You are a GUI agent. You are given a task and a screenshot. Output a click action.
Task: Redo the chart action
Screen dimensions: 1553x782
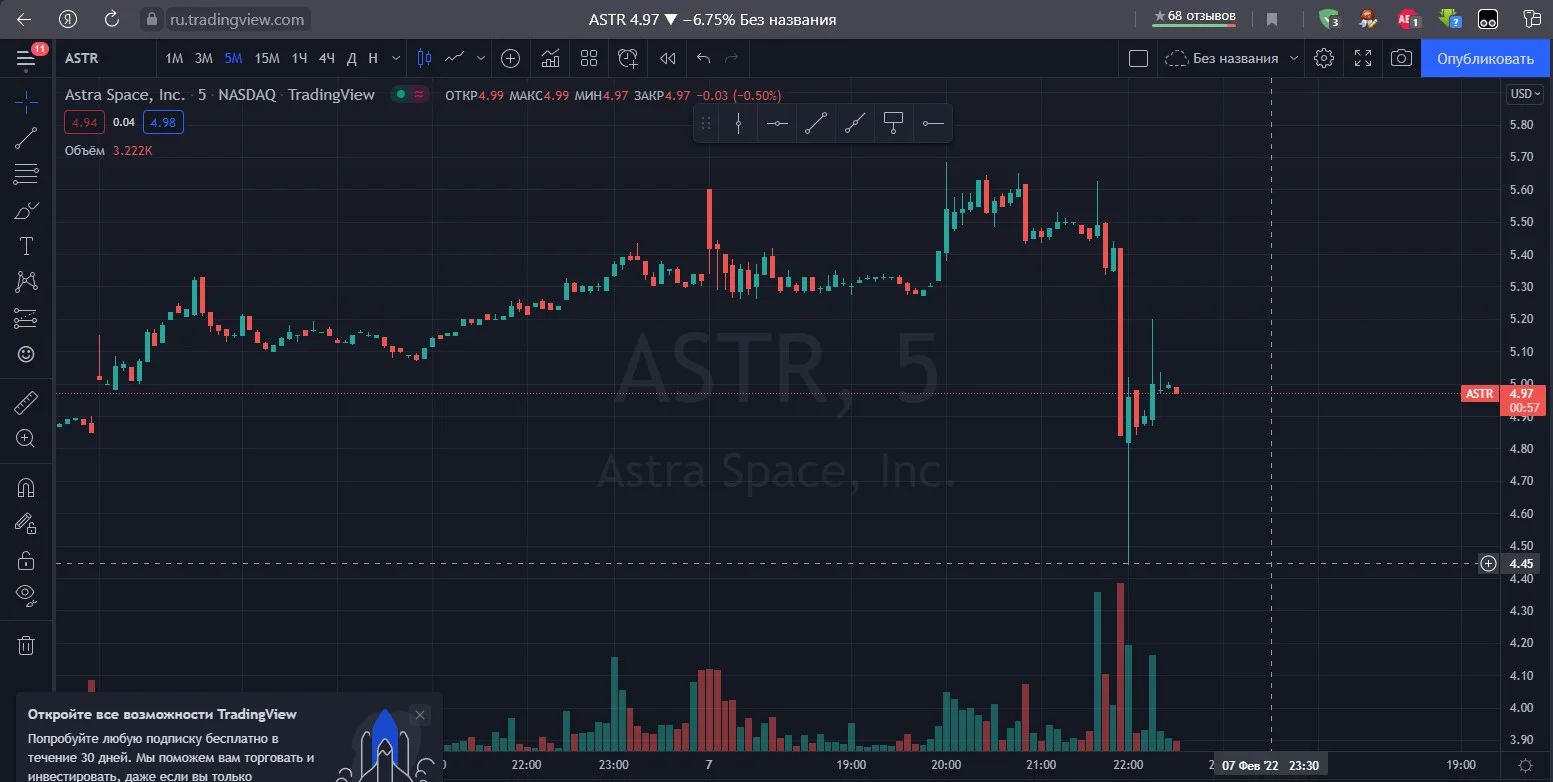click(x=731, y=59)
